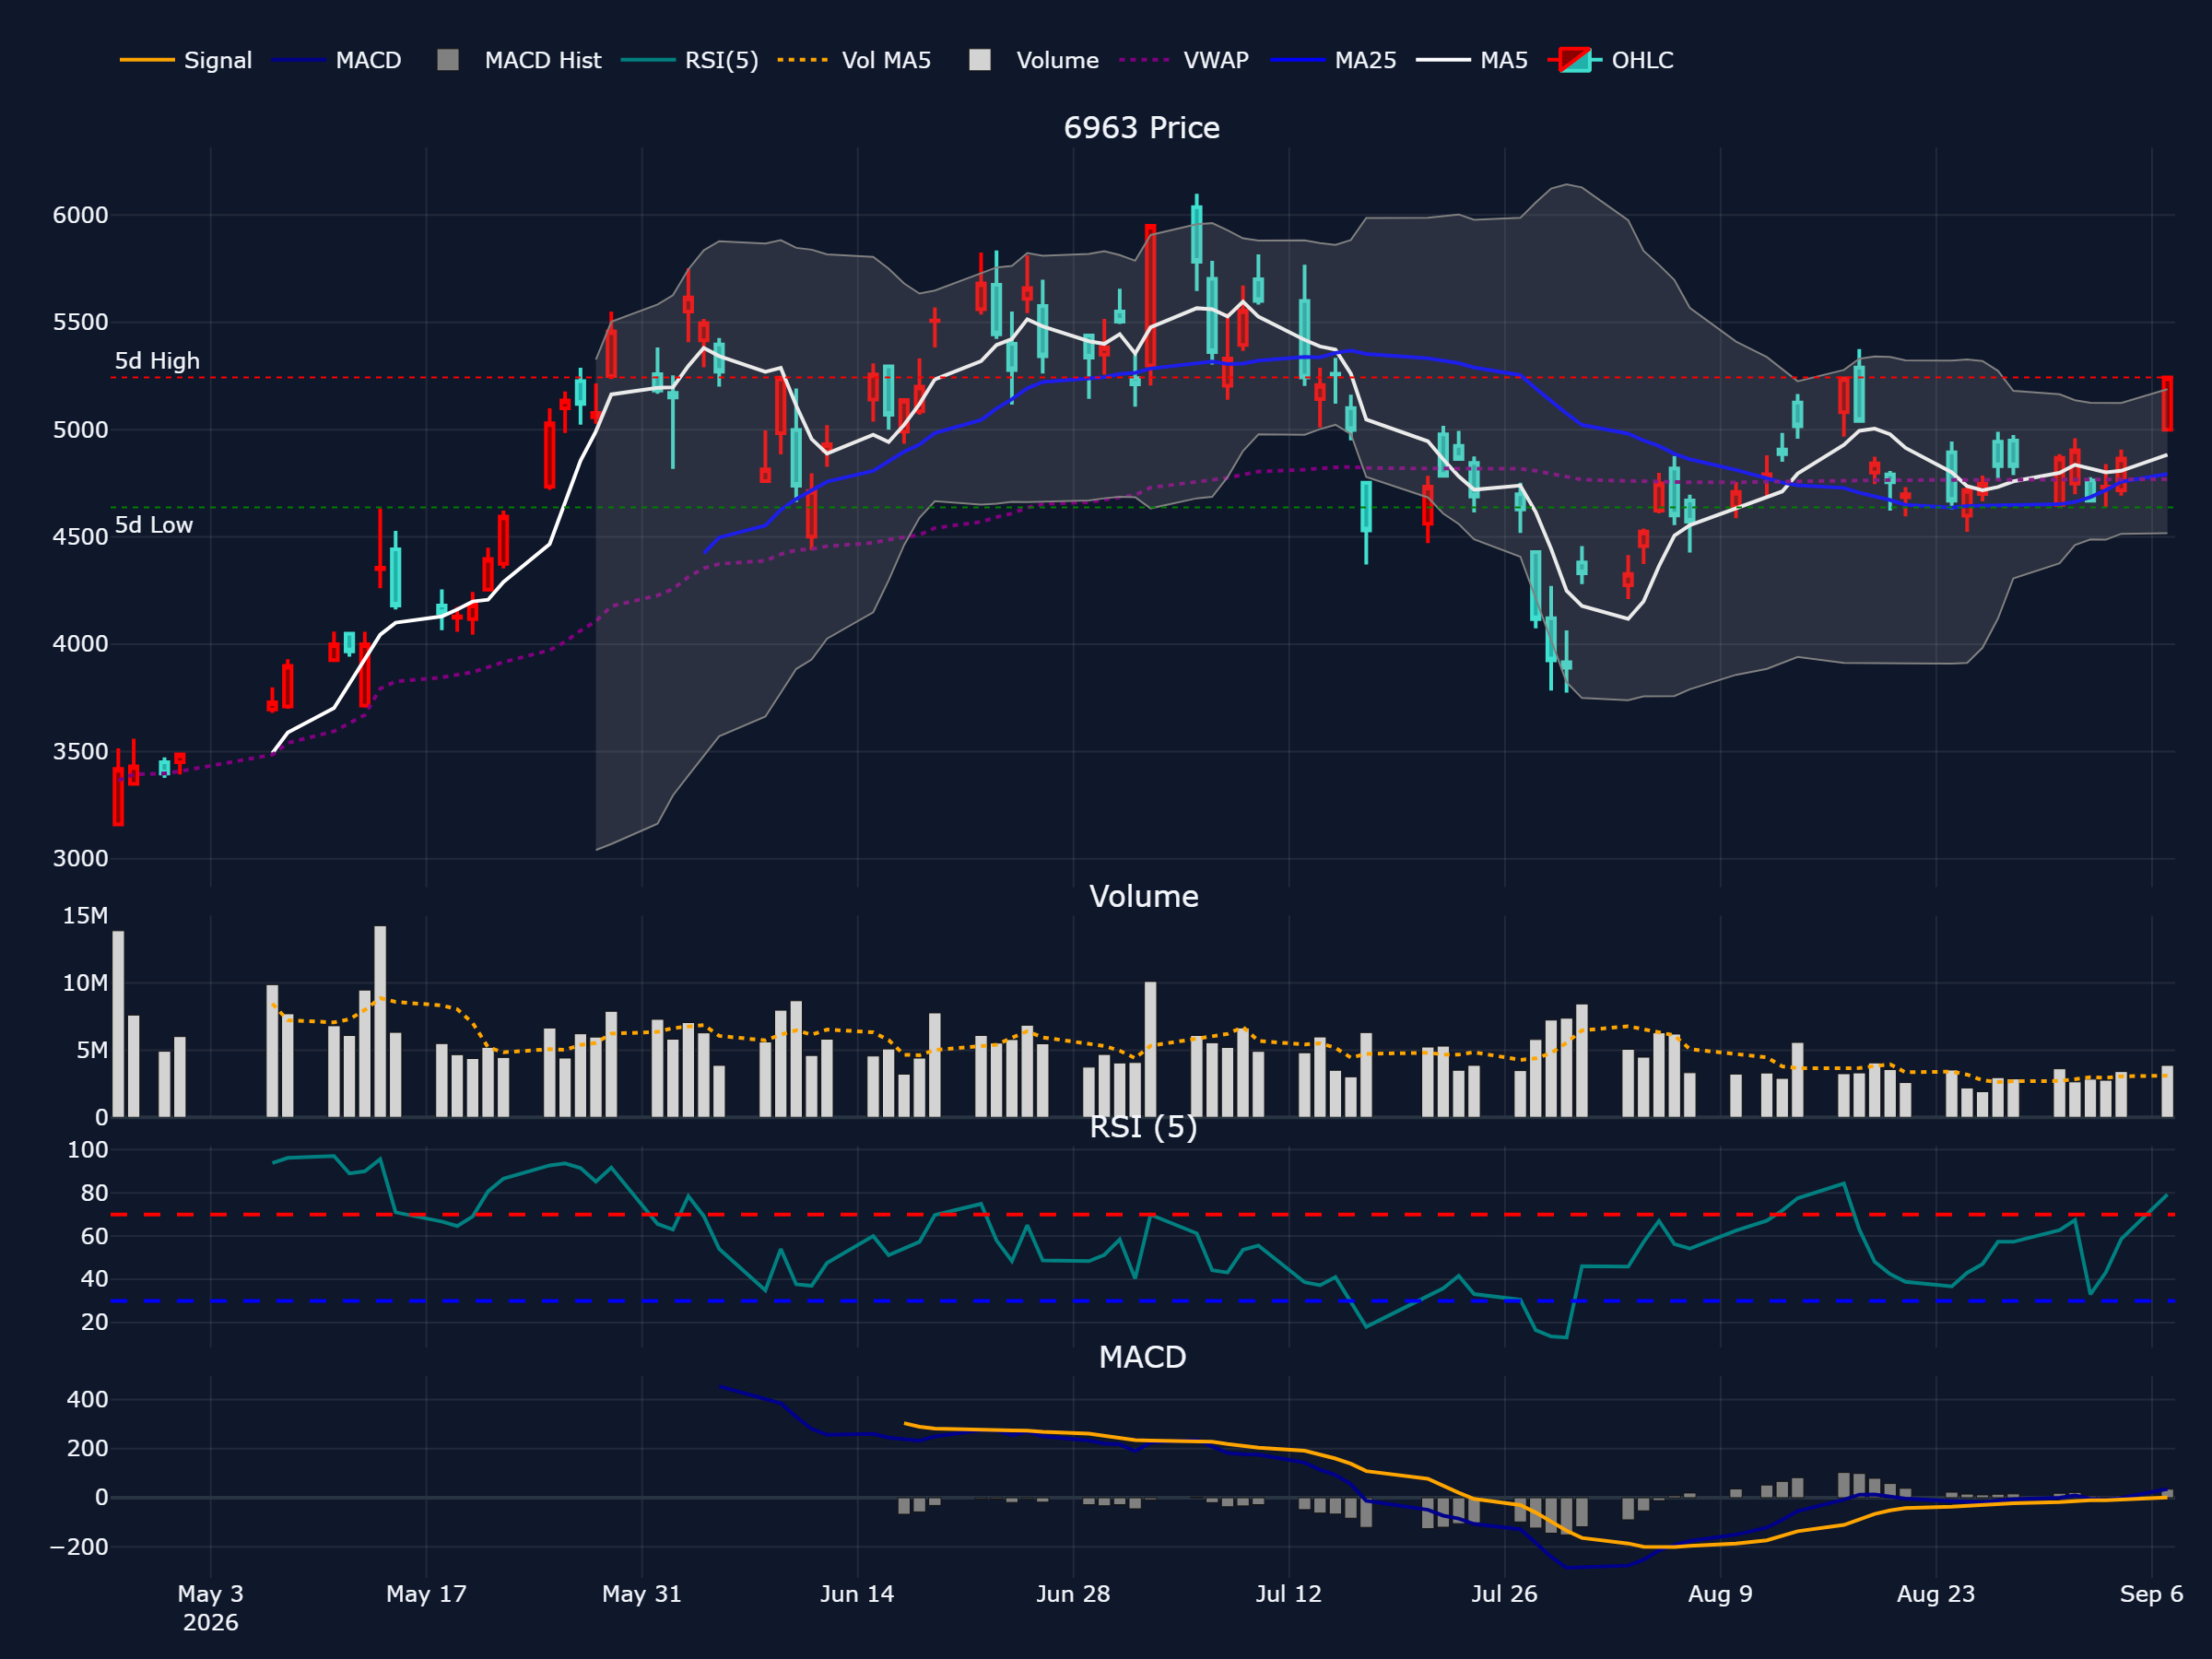The image size is (2212, 1659).
Task: Click the 4000 price axis label
Action: (x=80, y=644)
